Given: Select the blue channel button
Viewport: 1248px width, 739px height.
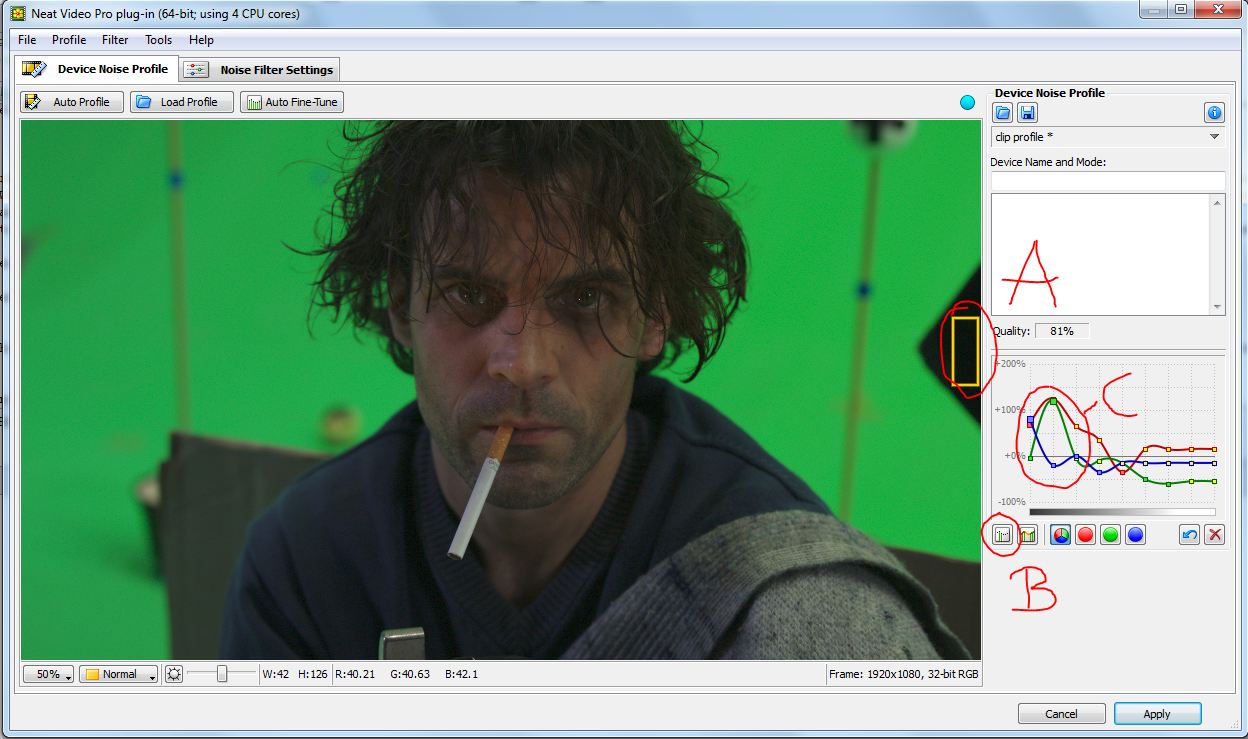Looking at the screenshot, I should click(x=1135, y=535).
